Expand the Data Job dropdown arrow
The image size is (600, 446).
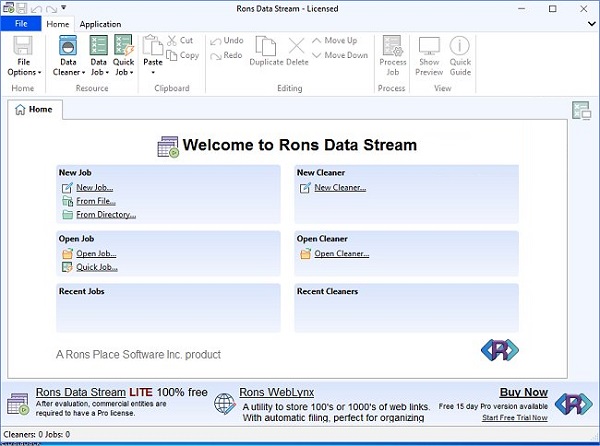pos(107,72)
